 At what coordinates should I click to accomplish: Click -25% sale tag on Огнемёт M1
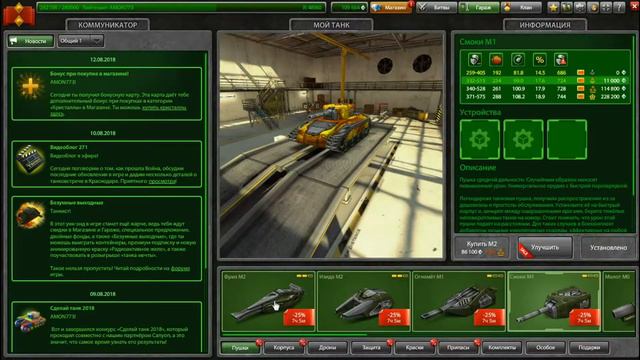click(489, 318)
